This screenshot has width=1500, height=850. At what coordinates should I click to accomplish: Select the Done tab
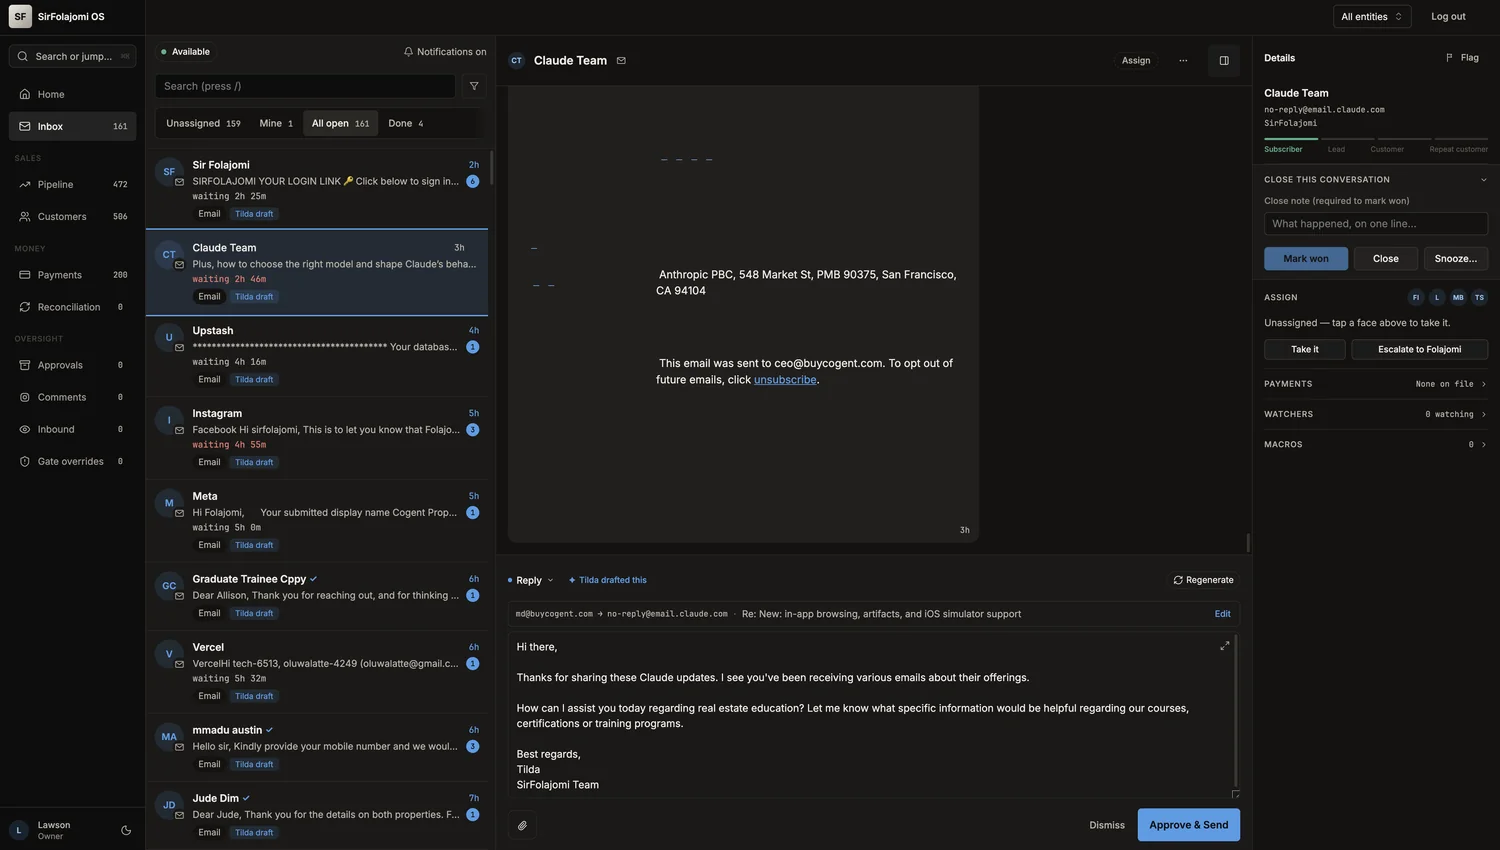coord(406,123)
